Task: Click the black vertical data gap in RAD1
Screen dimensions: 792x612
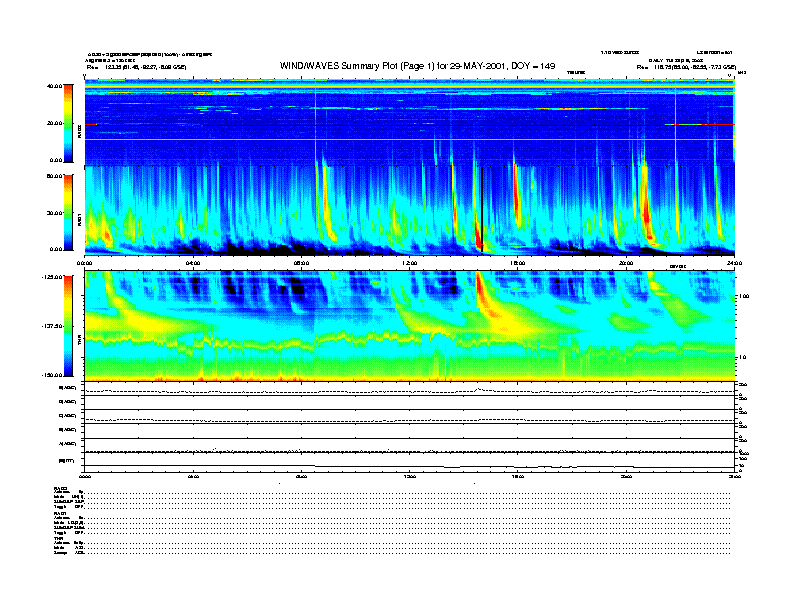Action: coord(482,210)
